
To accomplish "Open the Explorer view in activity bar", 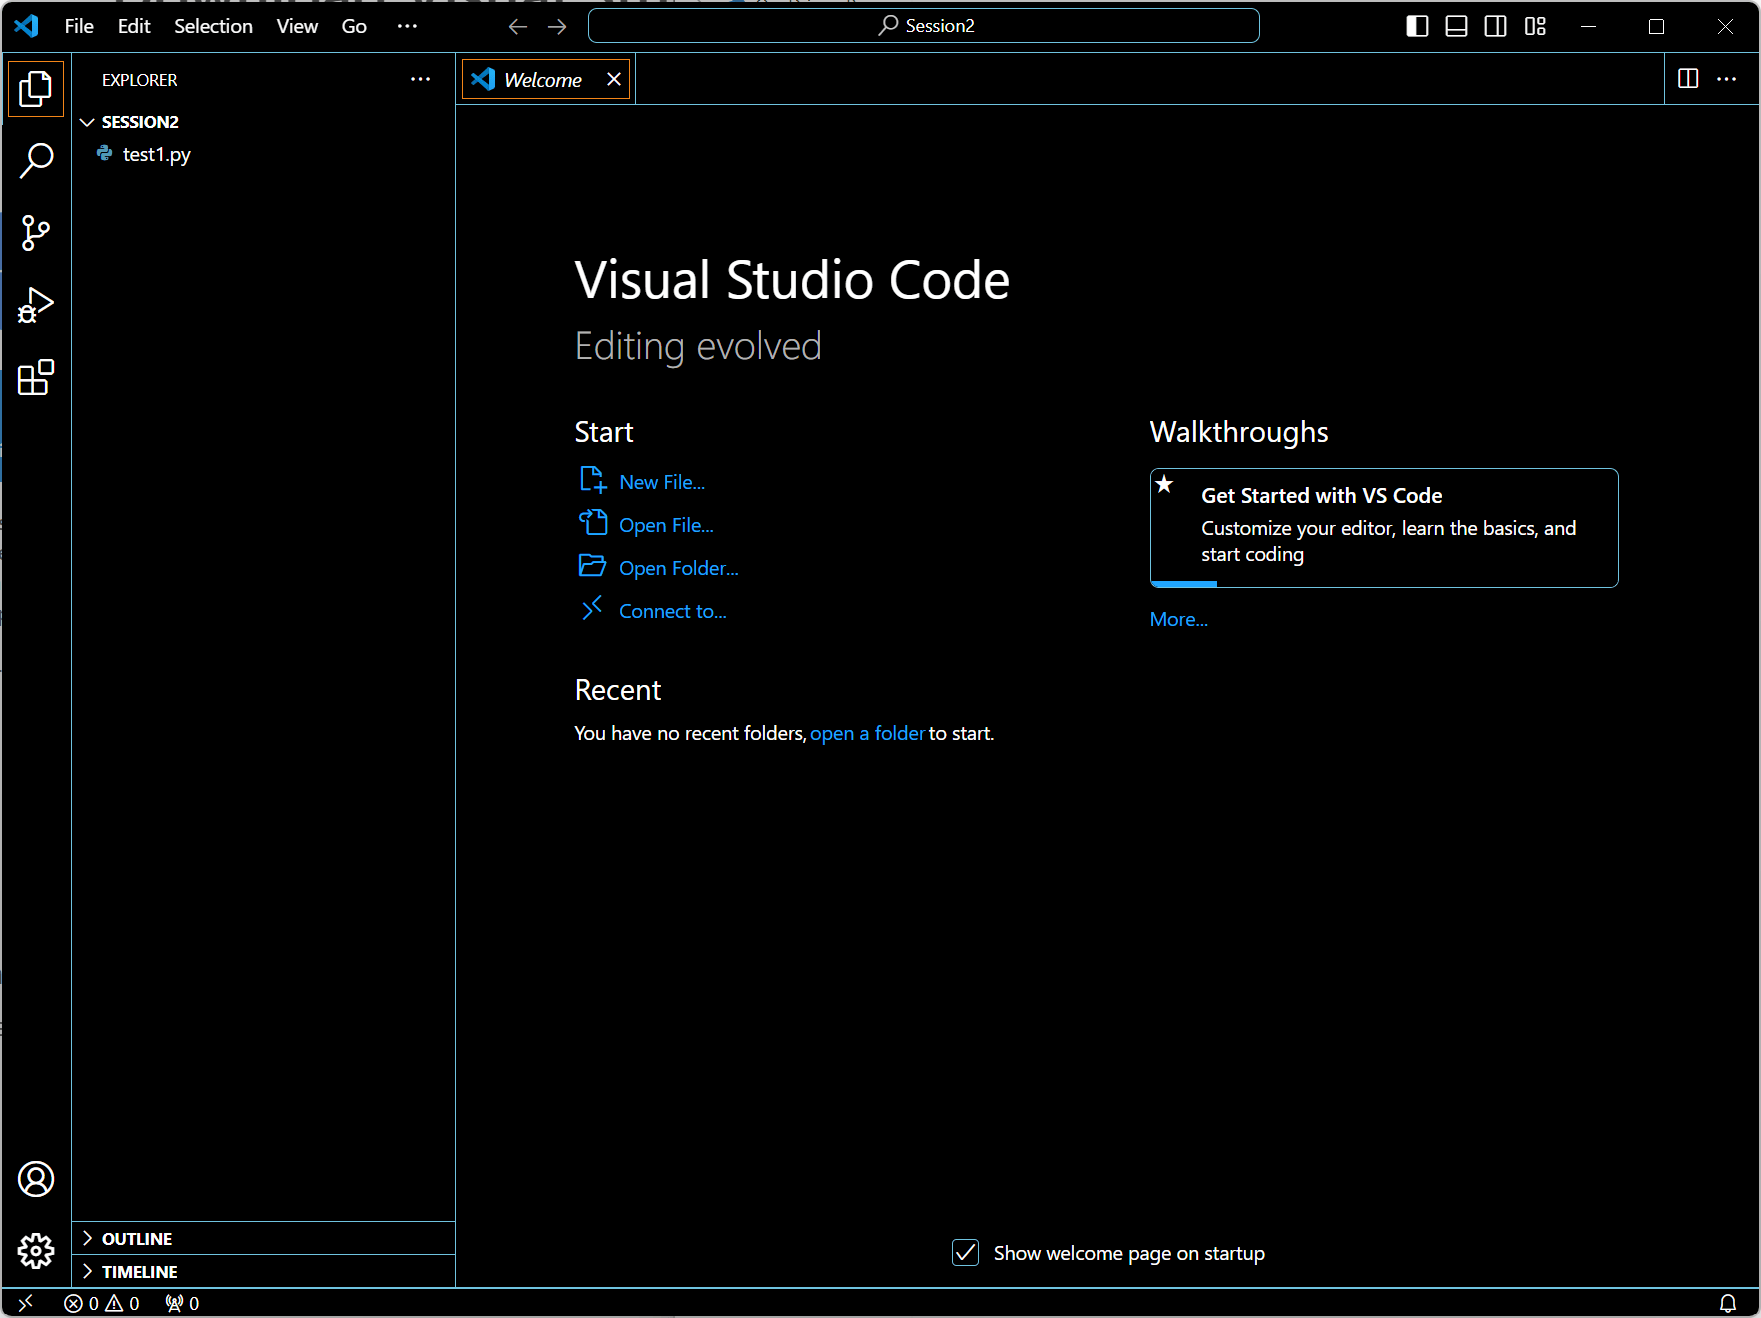I will (36, 89).
